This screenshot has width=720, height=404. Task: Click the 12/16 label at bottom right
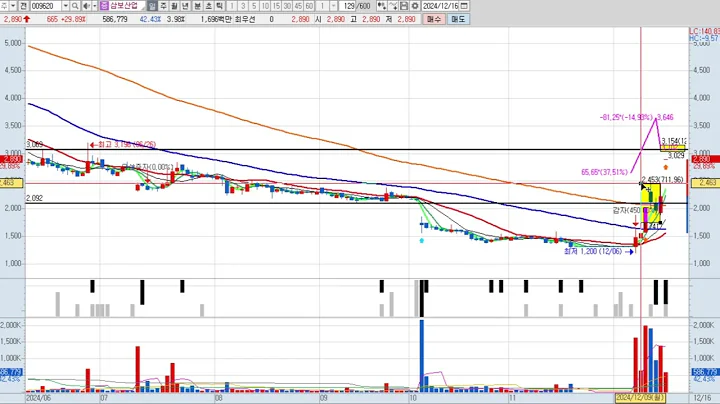point(702,398)
